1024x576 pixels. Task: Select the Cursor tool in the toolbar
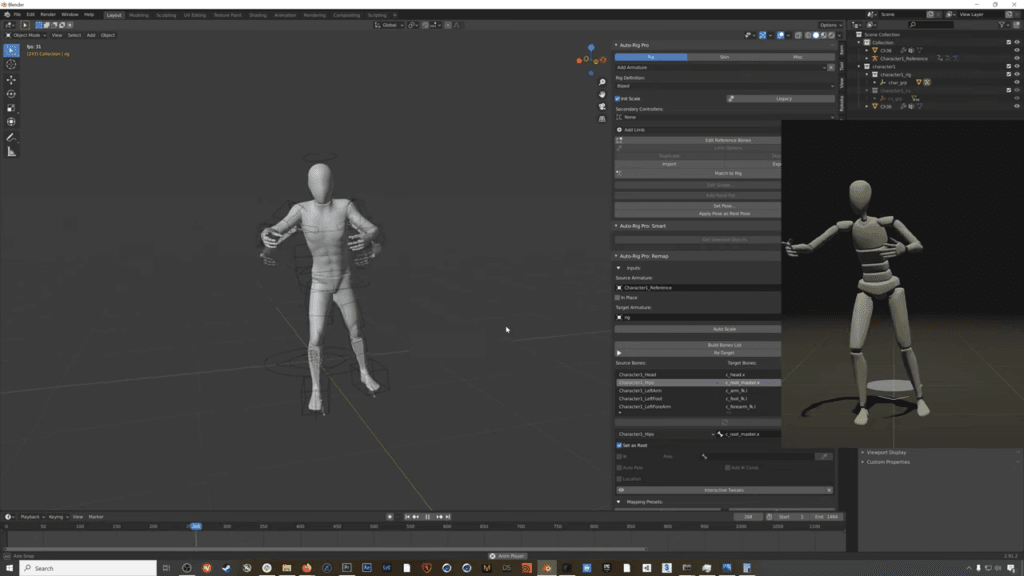click(x=11, y=65)
